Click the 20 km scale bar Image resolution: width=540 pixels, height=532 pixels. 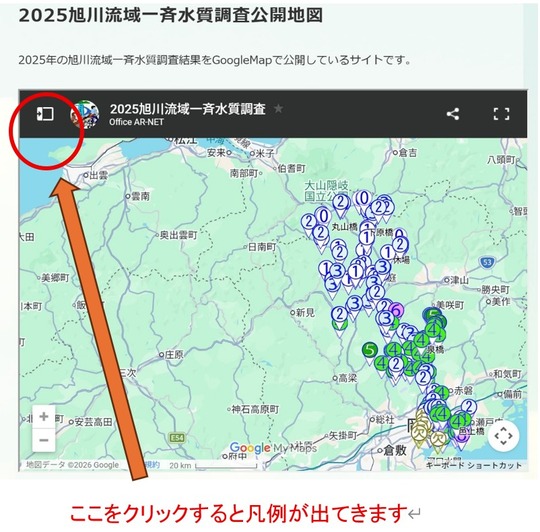coord(213,466)
